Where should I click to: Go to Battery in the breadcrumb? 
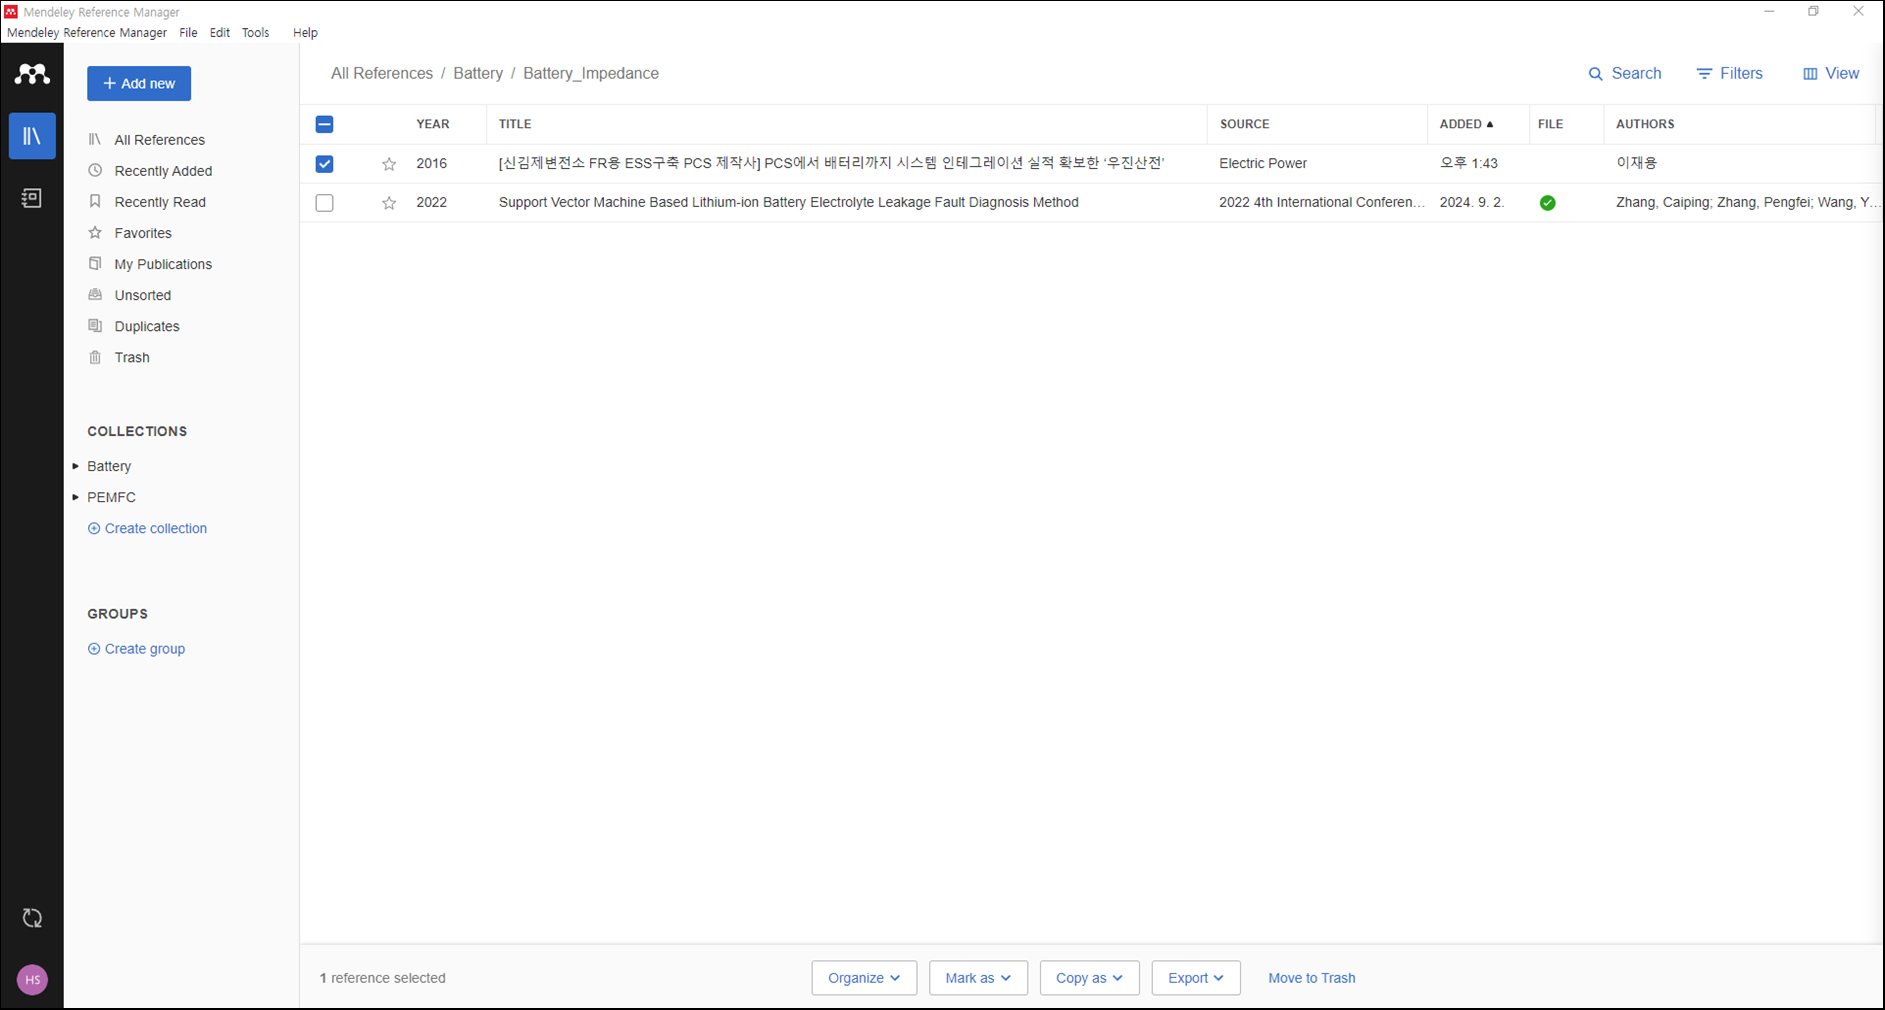[x=478, y=74]
